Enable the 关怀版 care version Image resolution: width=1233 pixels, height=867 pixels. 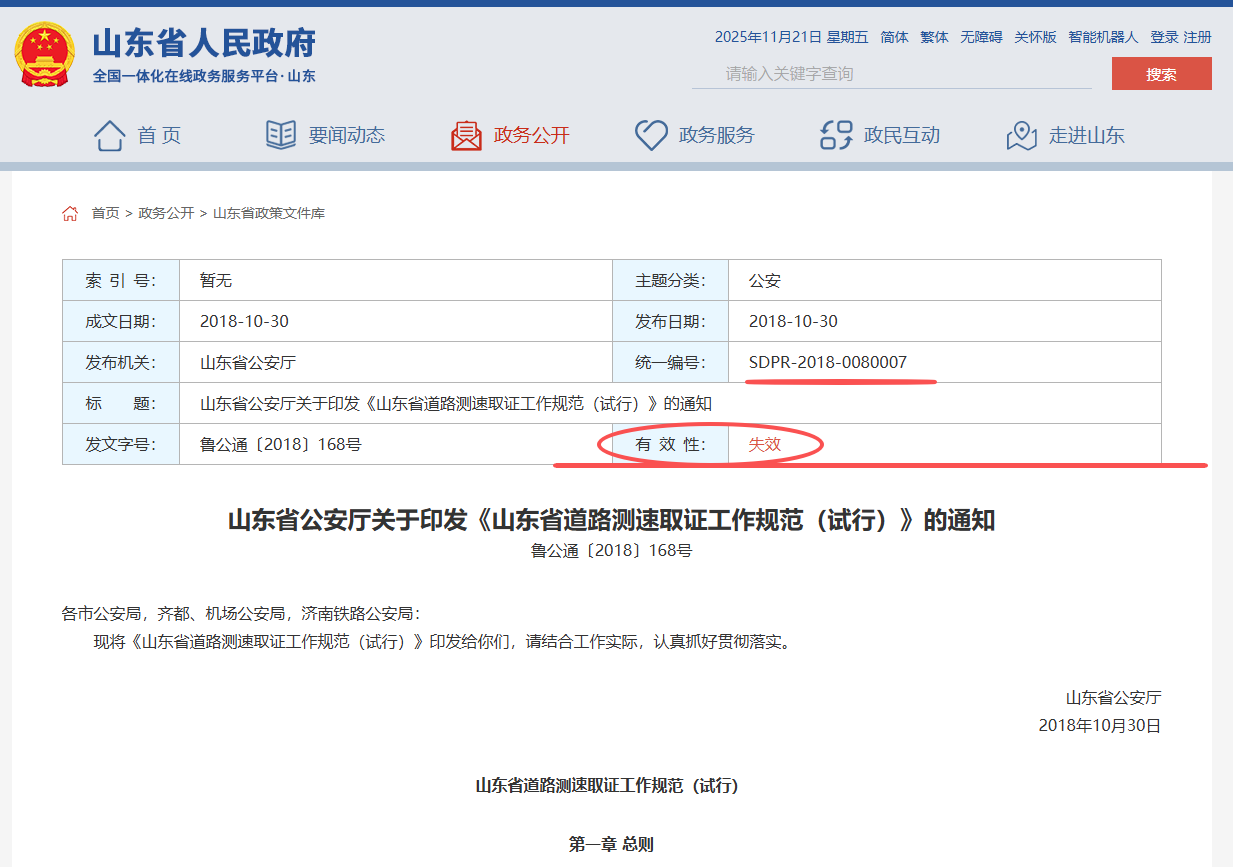[1035, 37]
